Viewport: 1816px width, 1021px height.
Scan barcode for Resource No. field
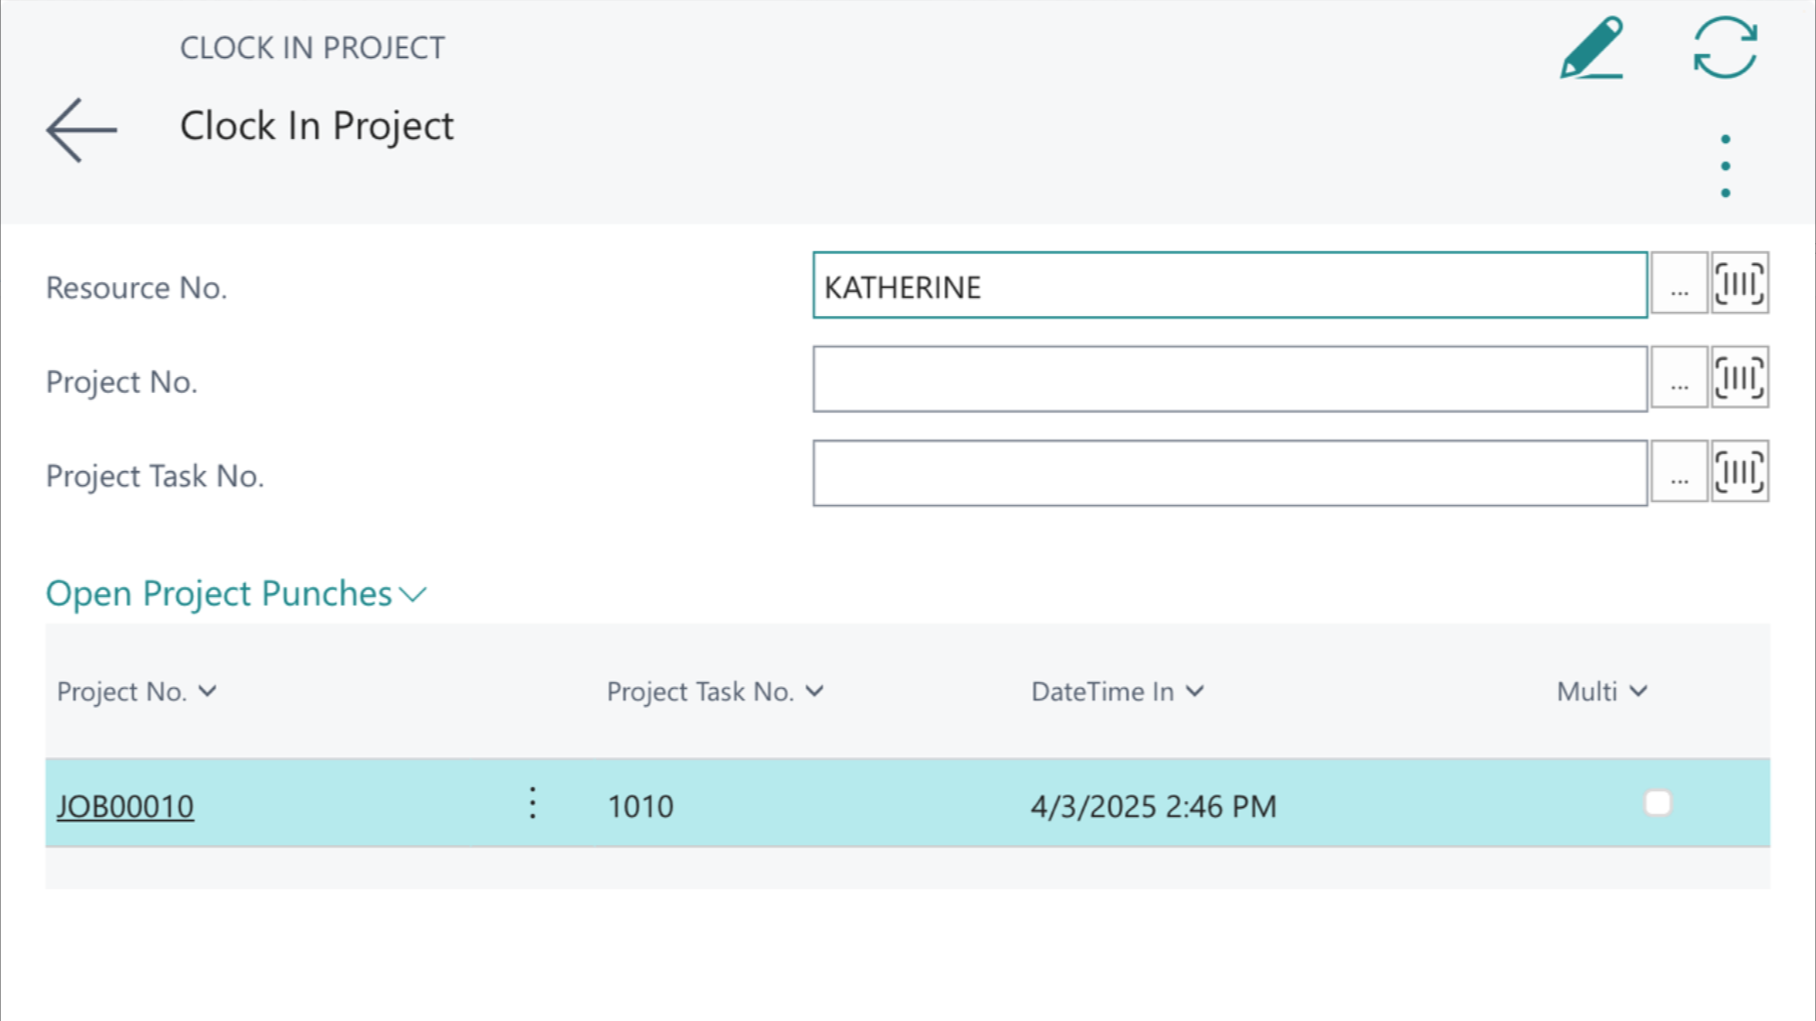(1739, 285)
